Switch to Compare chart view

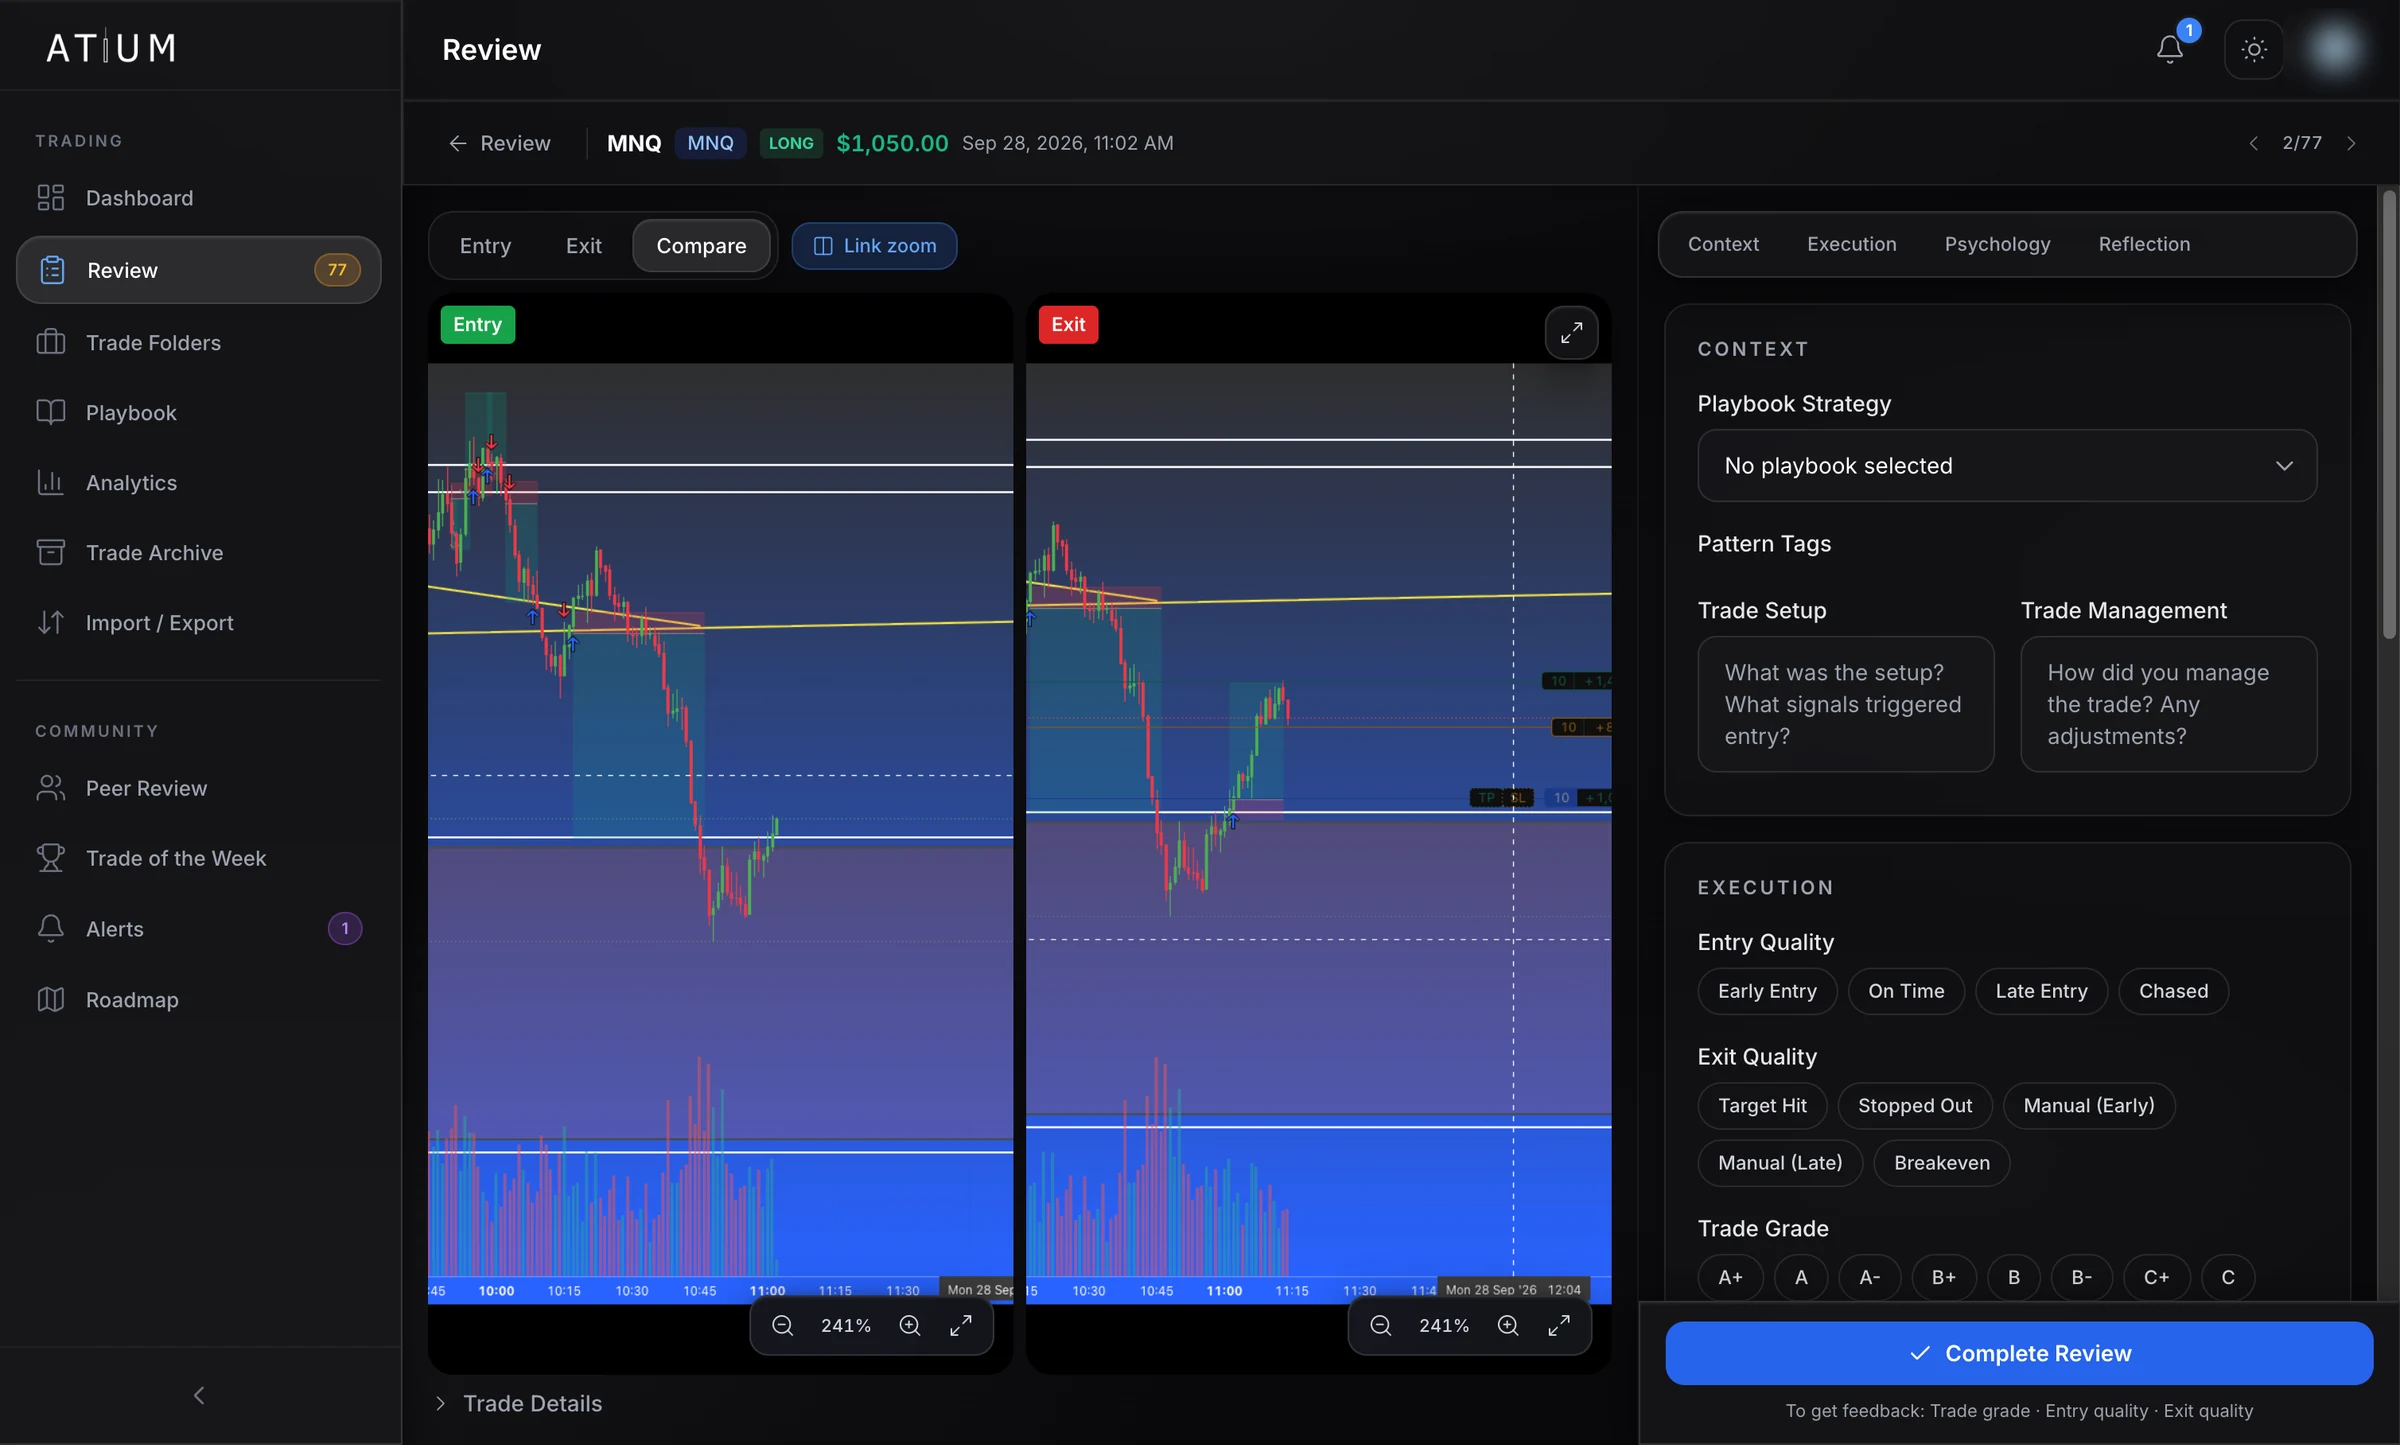701,246
